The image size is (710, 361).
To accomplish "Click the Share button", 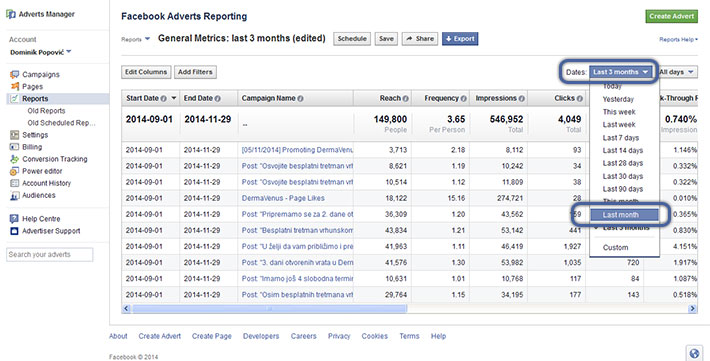I will [x=420, y=39].
